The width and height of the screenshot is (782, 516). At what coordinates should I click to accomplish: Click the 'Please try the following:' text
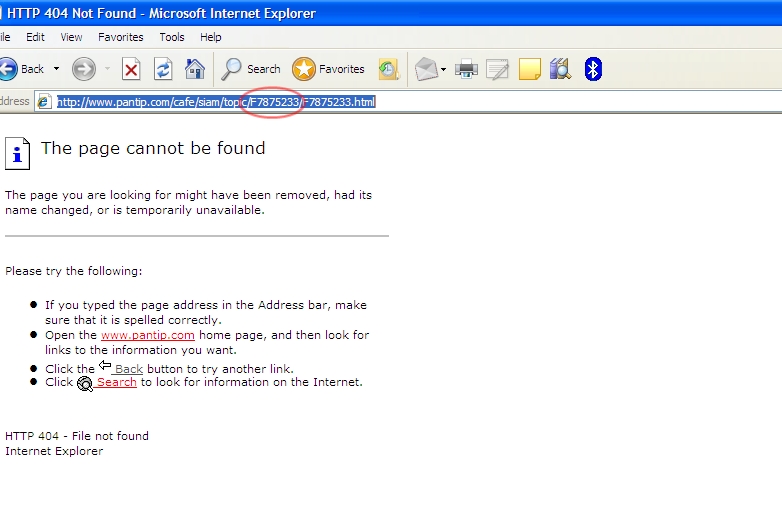click(x=74, y=271)
